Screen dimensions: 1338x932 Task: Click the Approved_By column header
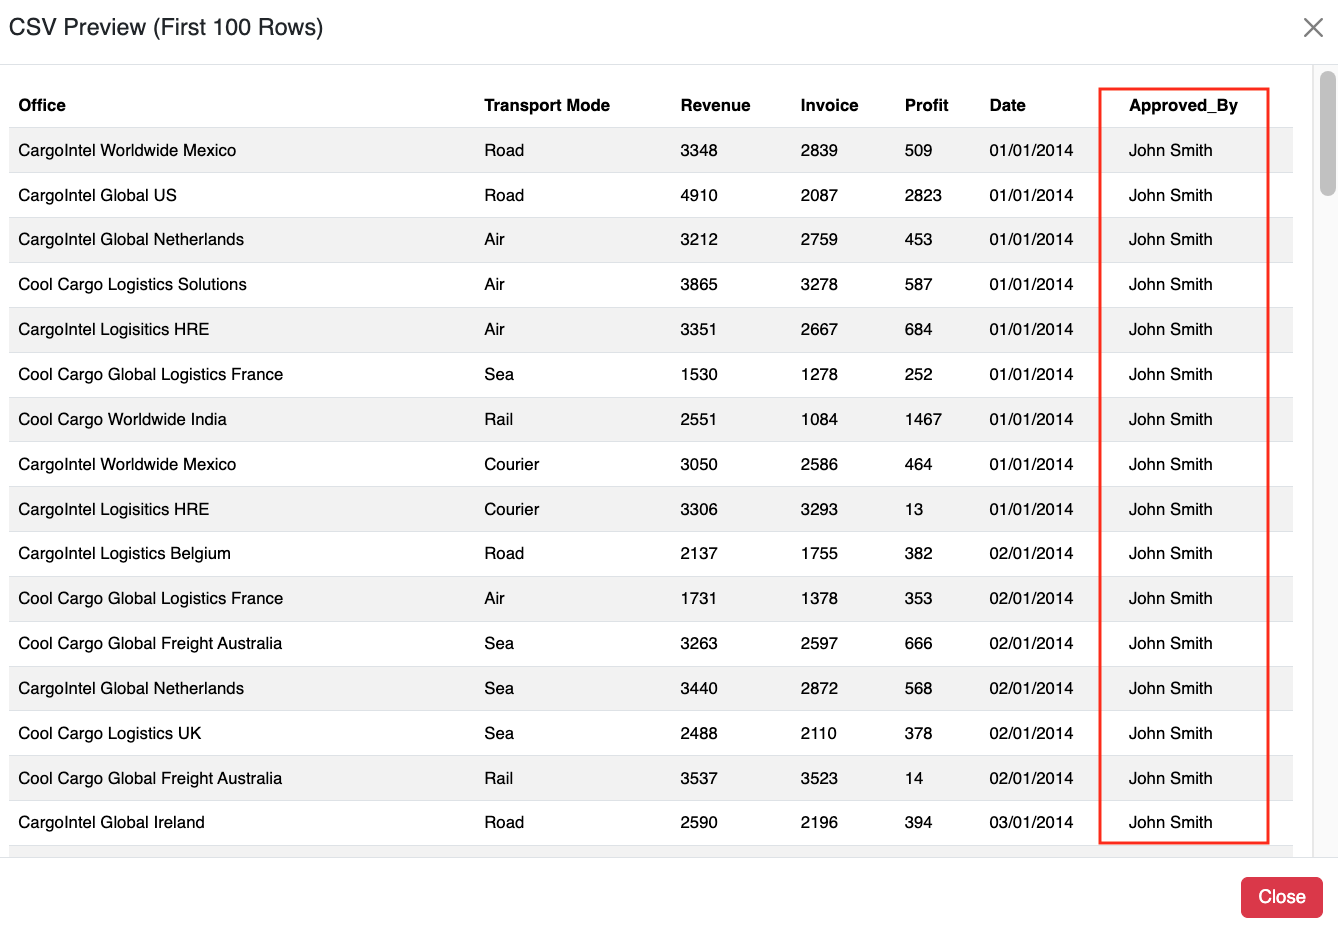1183,105
